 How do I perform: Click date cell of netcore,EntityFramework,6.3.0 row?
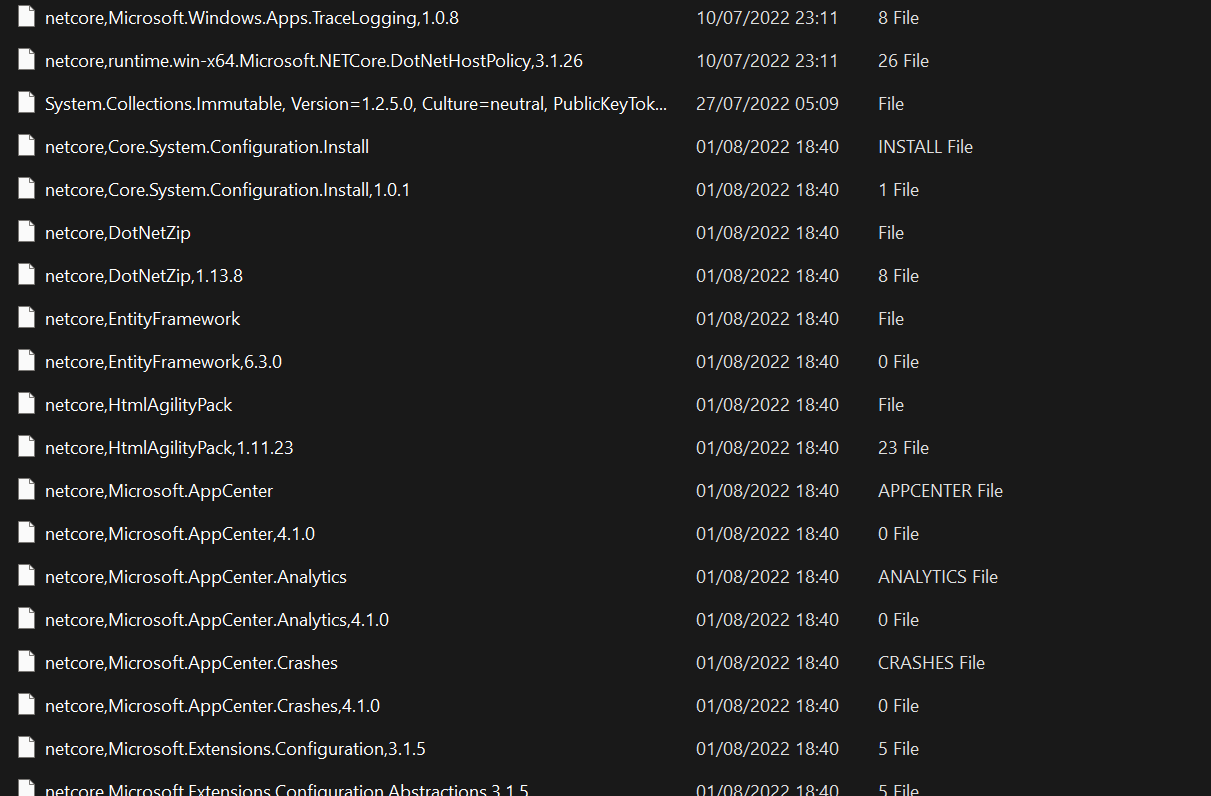point(768,362)
